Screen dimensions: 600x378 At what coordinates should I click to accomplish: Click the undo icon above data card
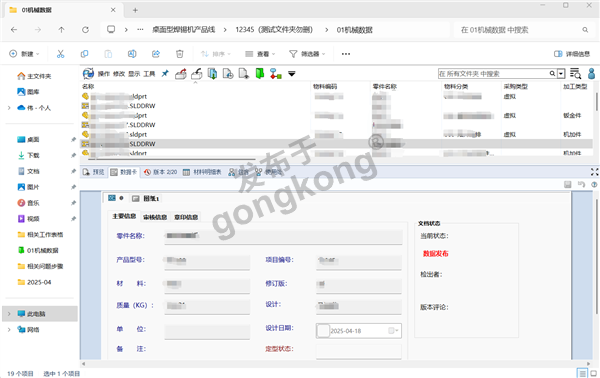point(581,184)
